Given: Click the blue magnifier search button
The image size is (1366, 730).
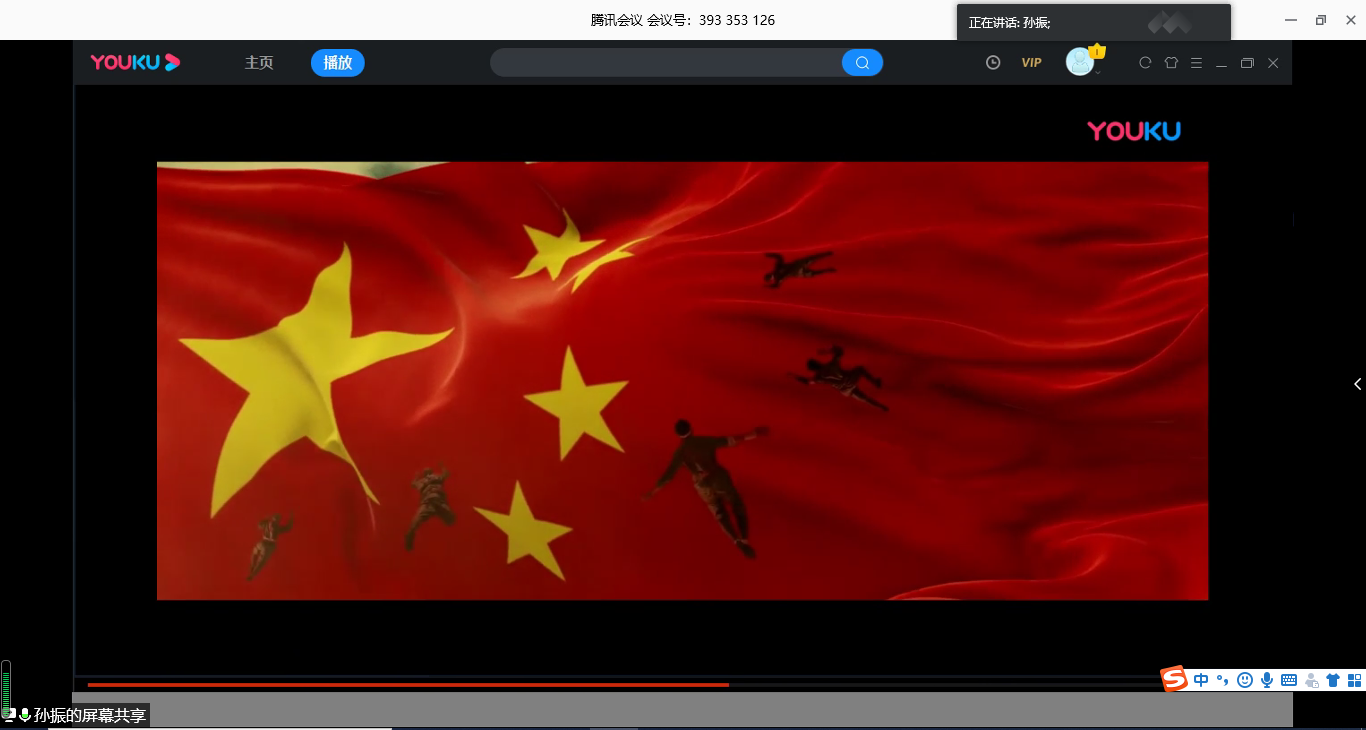Looking at the screenshot, I should coord(862,63).
